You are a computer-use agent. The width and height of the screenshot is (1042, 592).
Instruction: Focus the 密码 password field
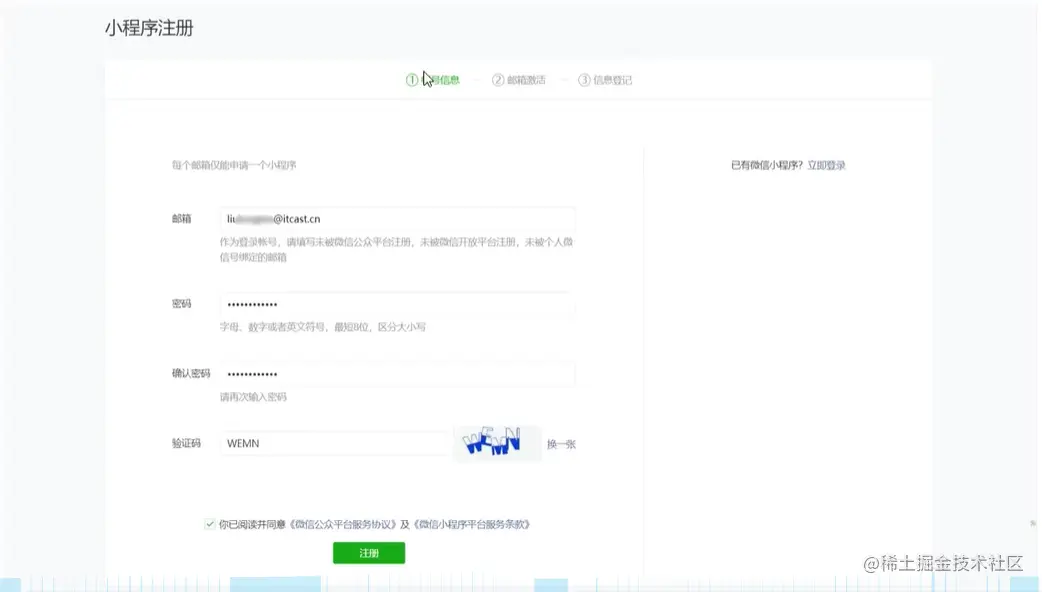397,304
